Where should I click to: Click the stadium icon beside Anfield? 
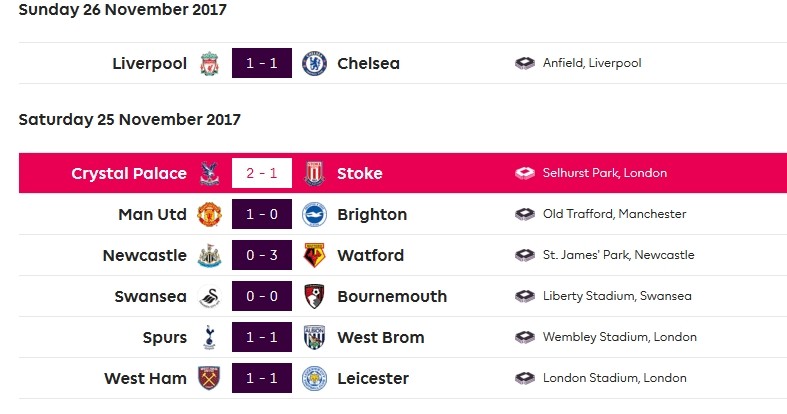(x=525, y=63)
